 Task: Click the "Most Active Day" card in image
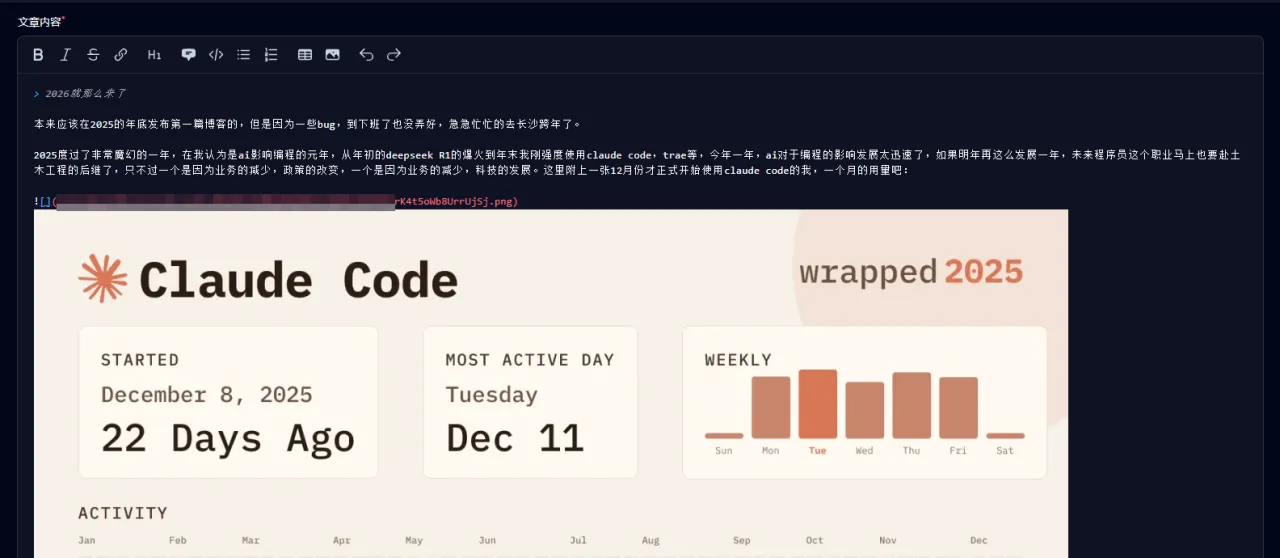pyautogui.click(x=530, y=402)
